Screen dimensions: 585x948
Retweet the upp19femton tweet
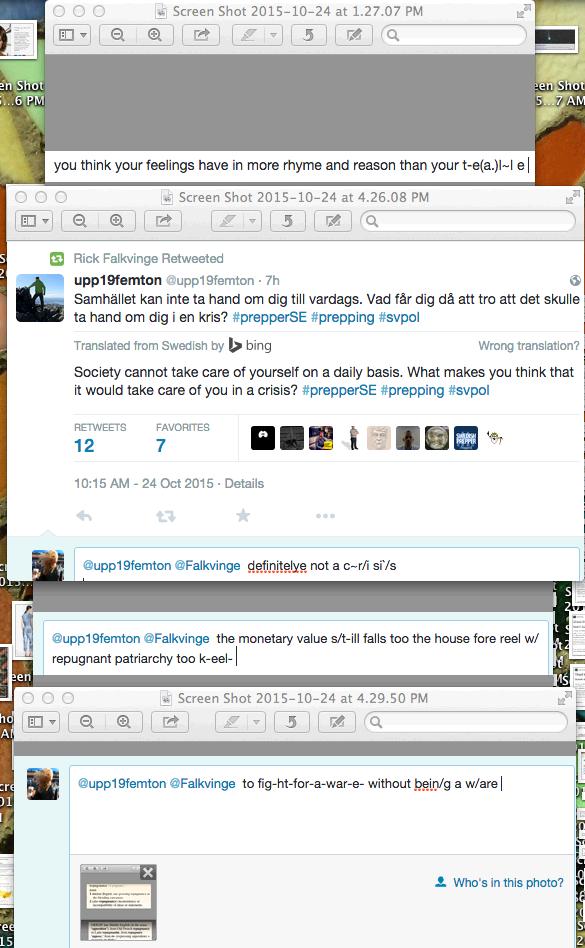(166, 516)
